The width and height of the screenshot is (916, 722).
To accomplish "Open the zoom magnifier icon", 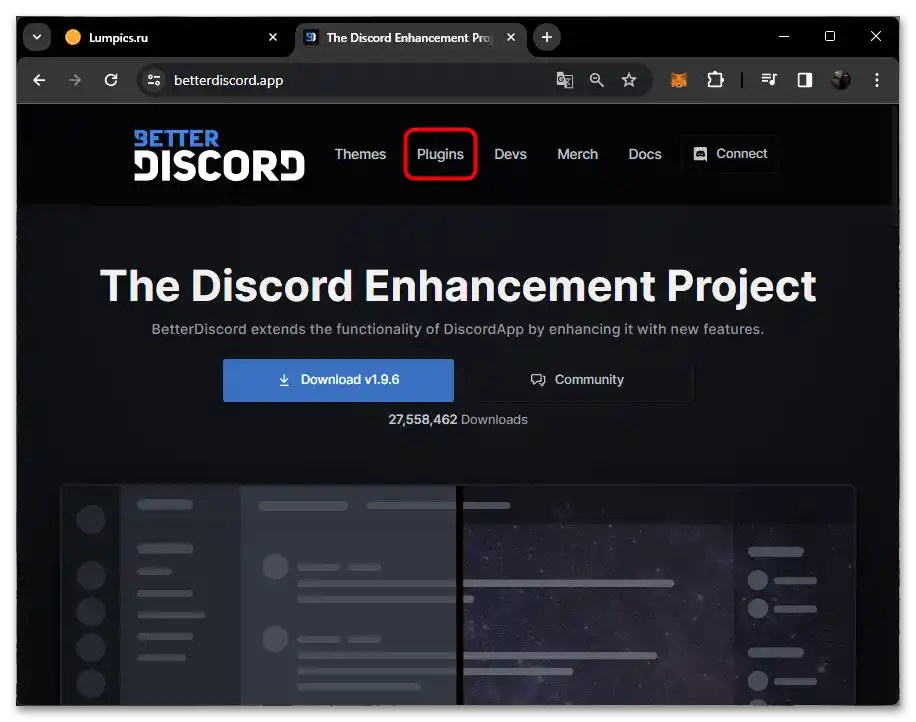I will click(596, 80).
